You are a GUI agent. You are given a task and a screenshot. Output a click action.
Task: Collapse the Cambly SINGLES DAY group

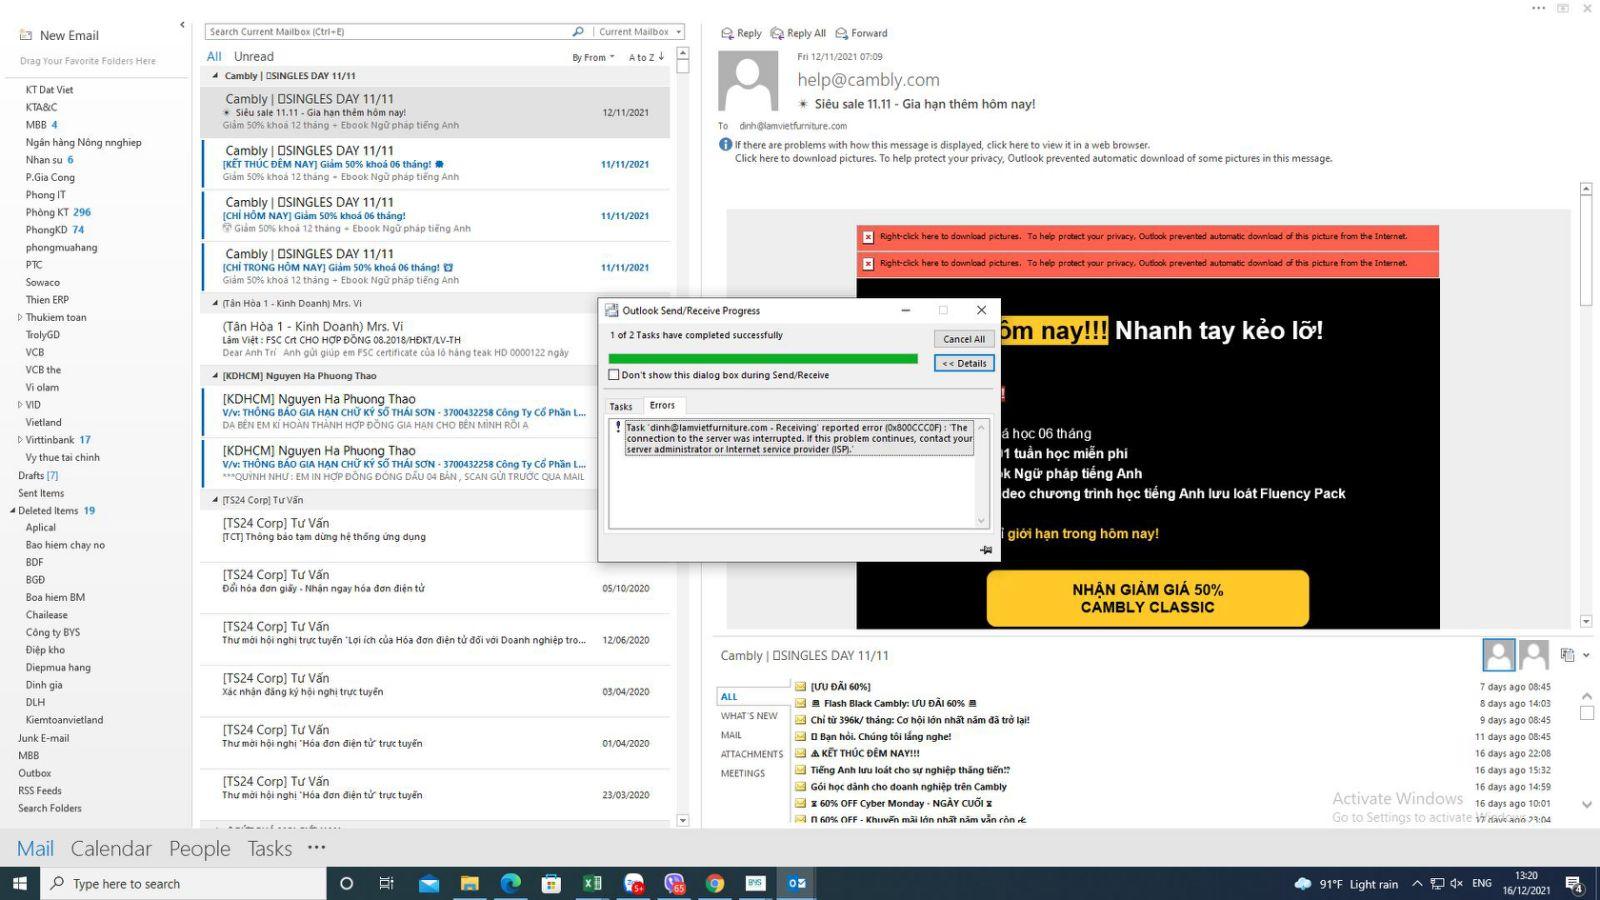click(x=215, y=76)
